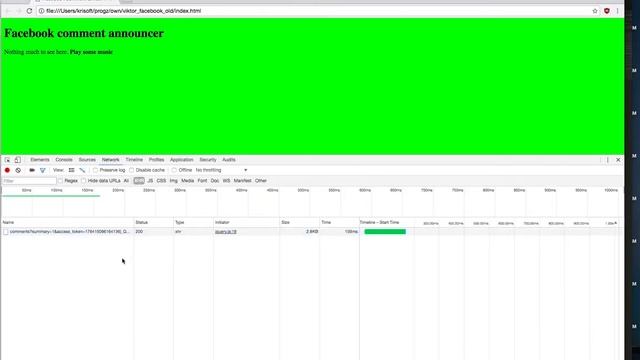Open DevTools customize menu

tap(608, 160)
